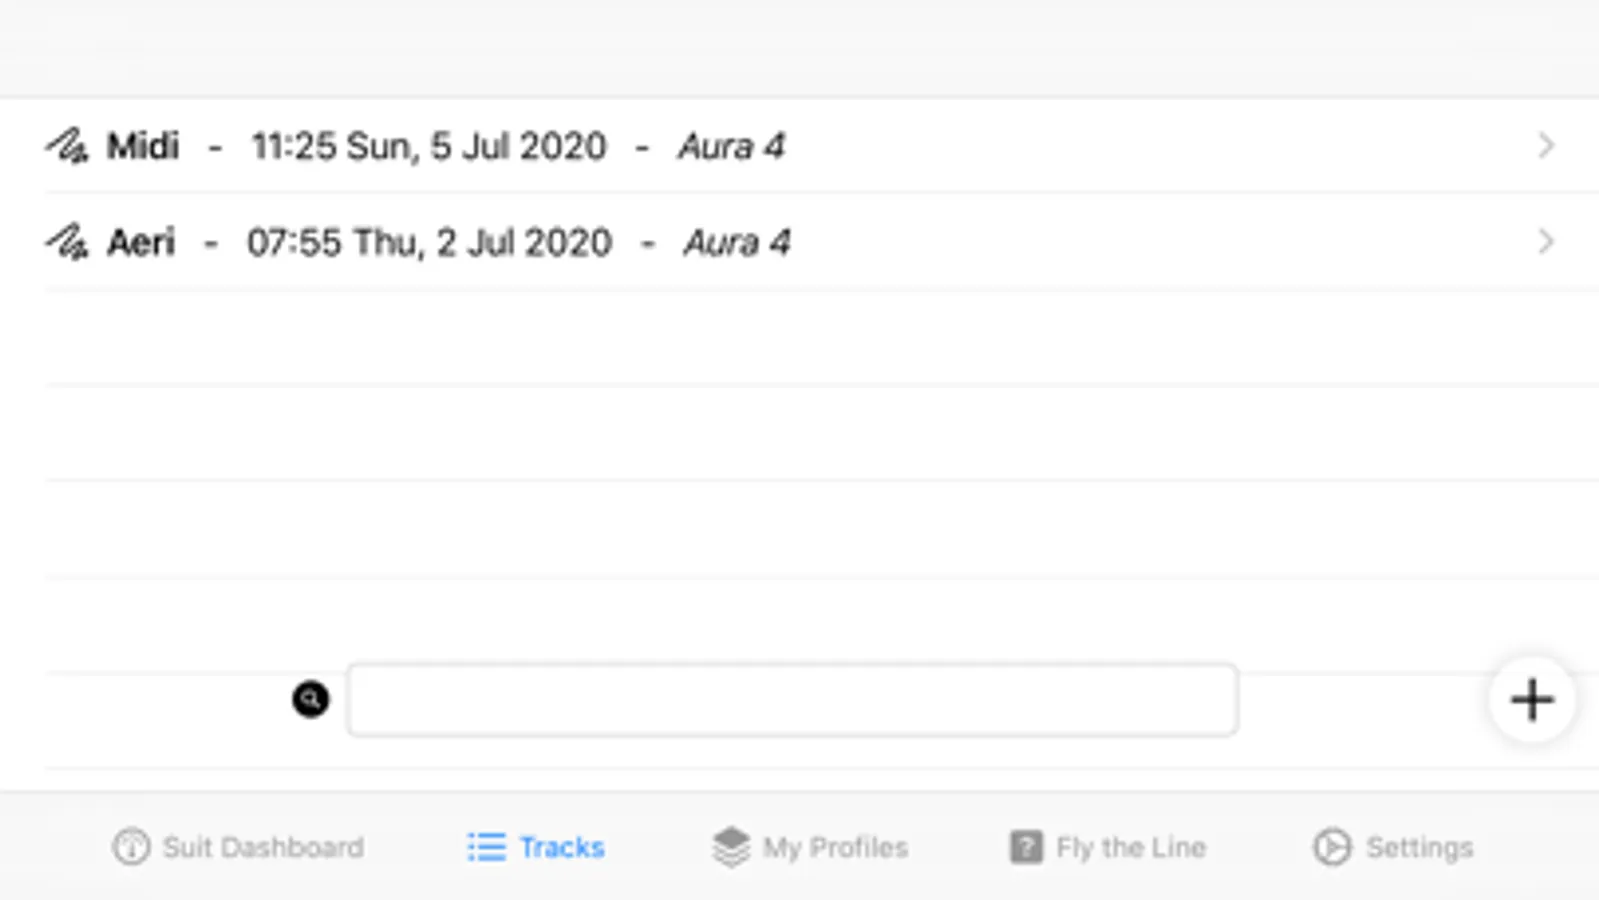This screenshot has height=900, width=1599.
Task: Open the Aeri track name
Action: (141, 242)
